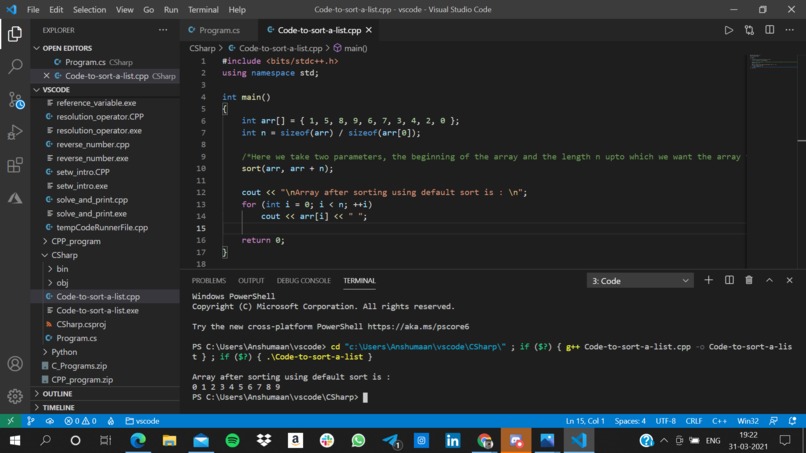Click the editor minimap
The image size is (806, 453).
coord(773,159)
